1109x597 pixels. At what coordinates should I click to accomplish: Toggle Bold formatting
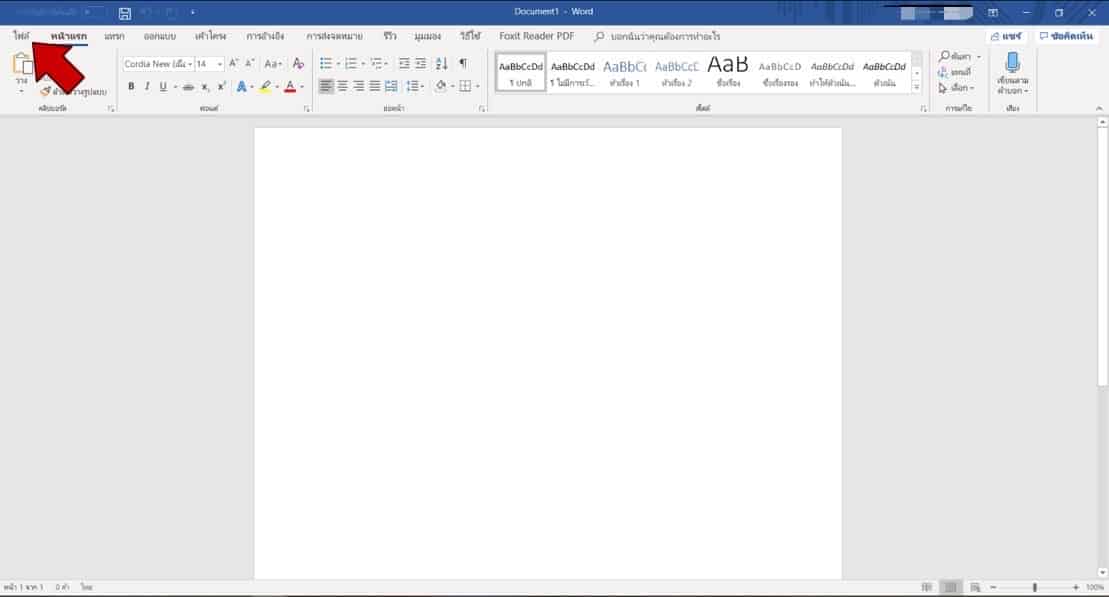[x=131, y=87]
